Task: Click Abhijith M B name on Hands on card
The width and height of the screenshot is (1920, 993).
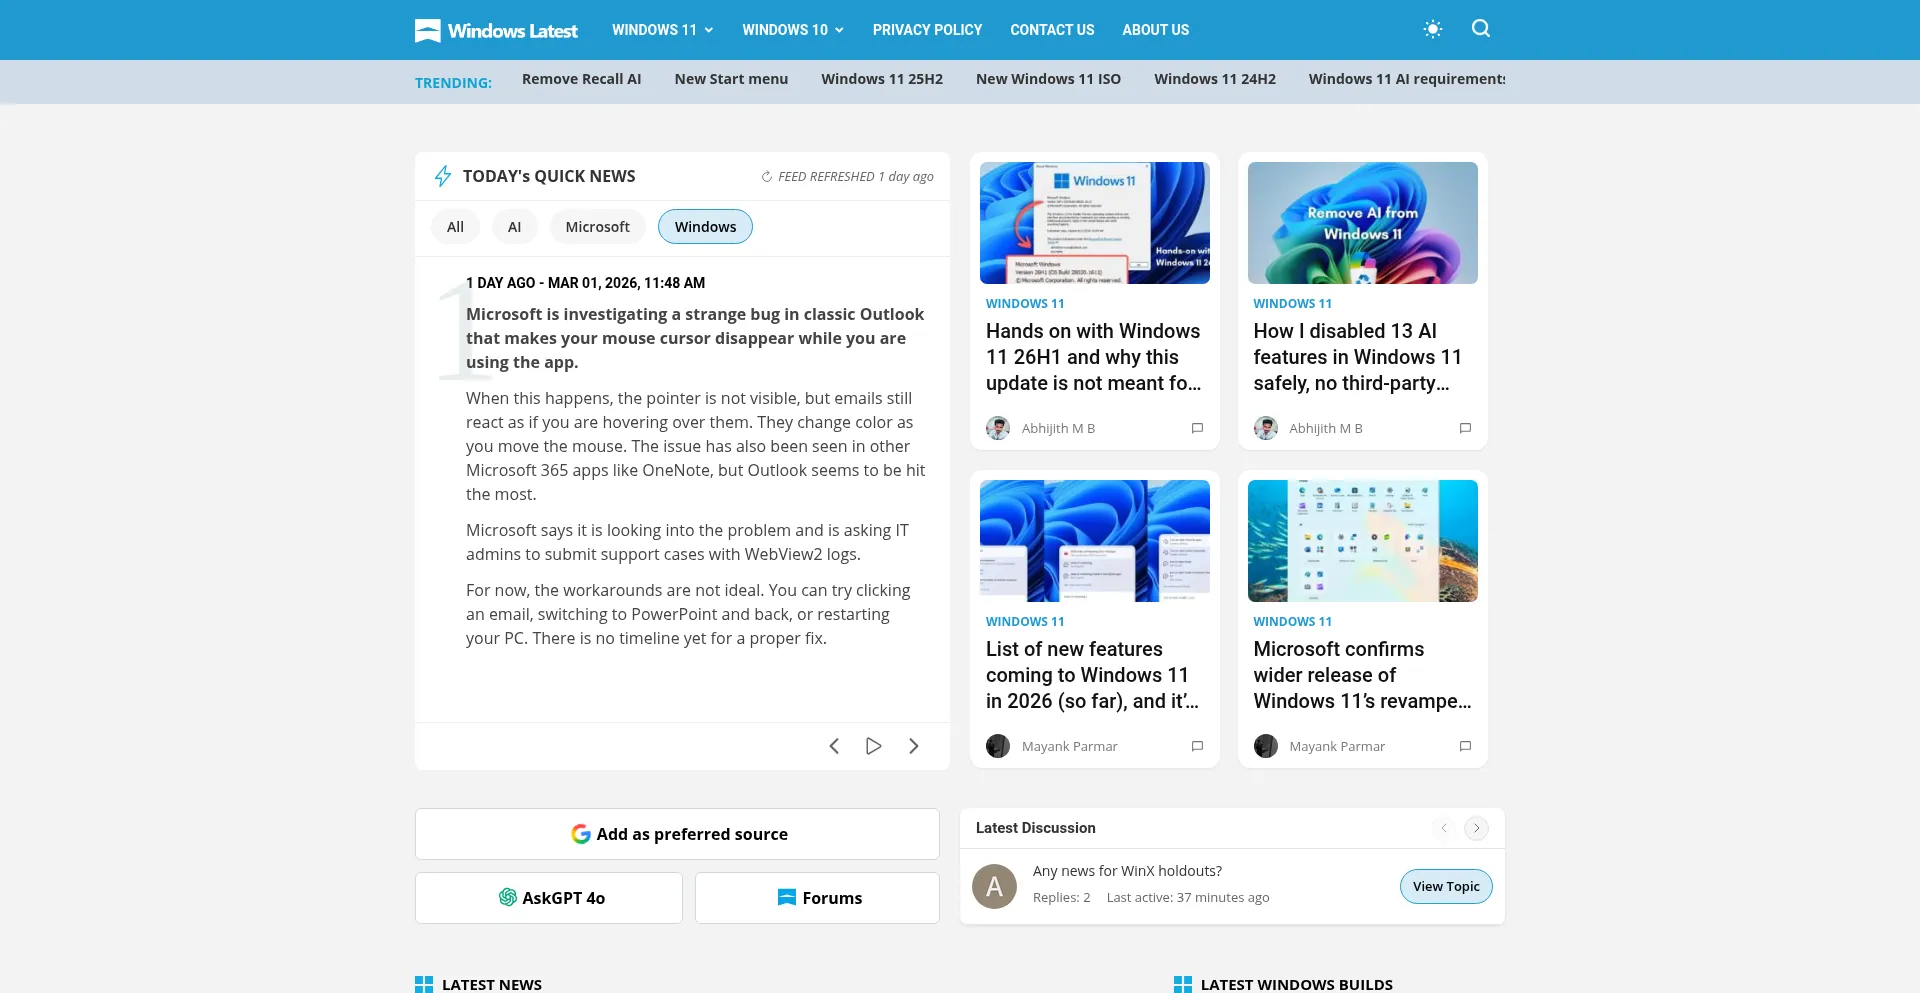Action: [x=1058, y=428]
